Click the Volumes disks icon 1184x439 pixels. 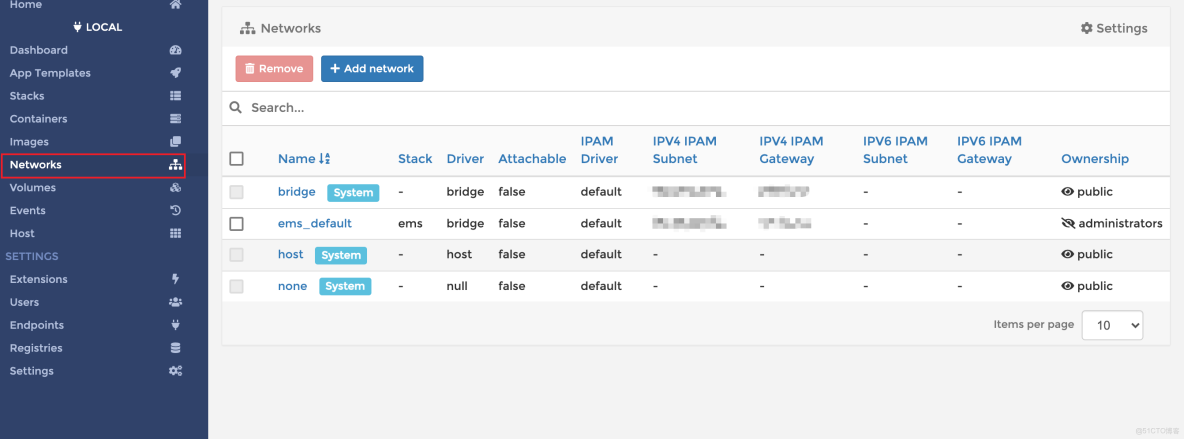(x=176, y=188)
